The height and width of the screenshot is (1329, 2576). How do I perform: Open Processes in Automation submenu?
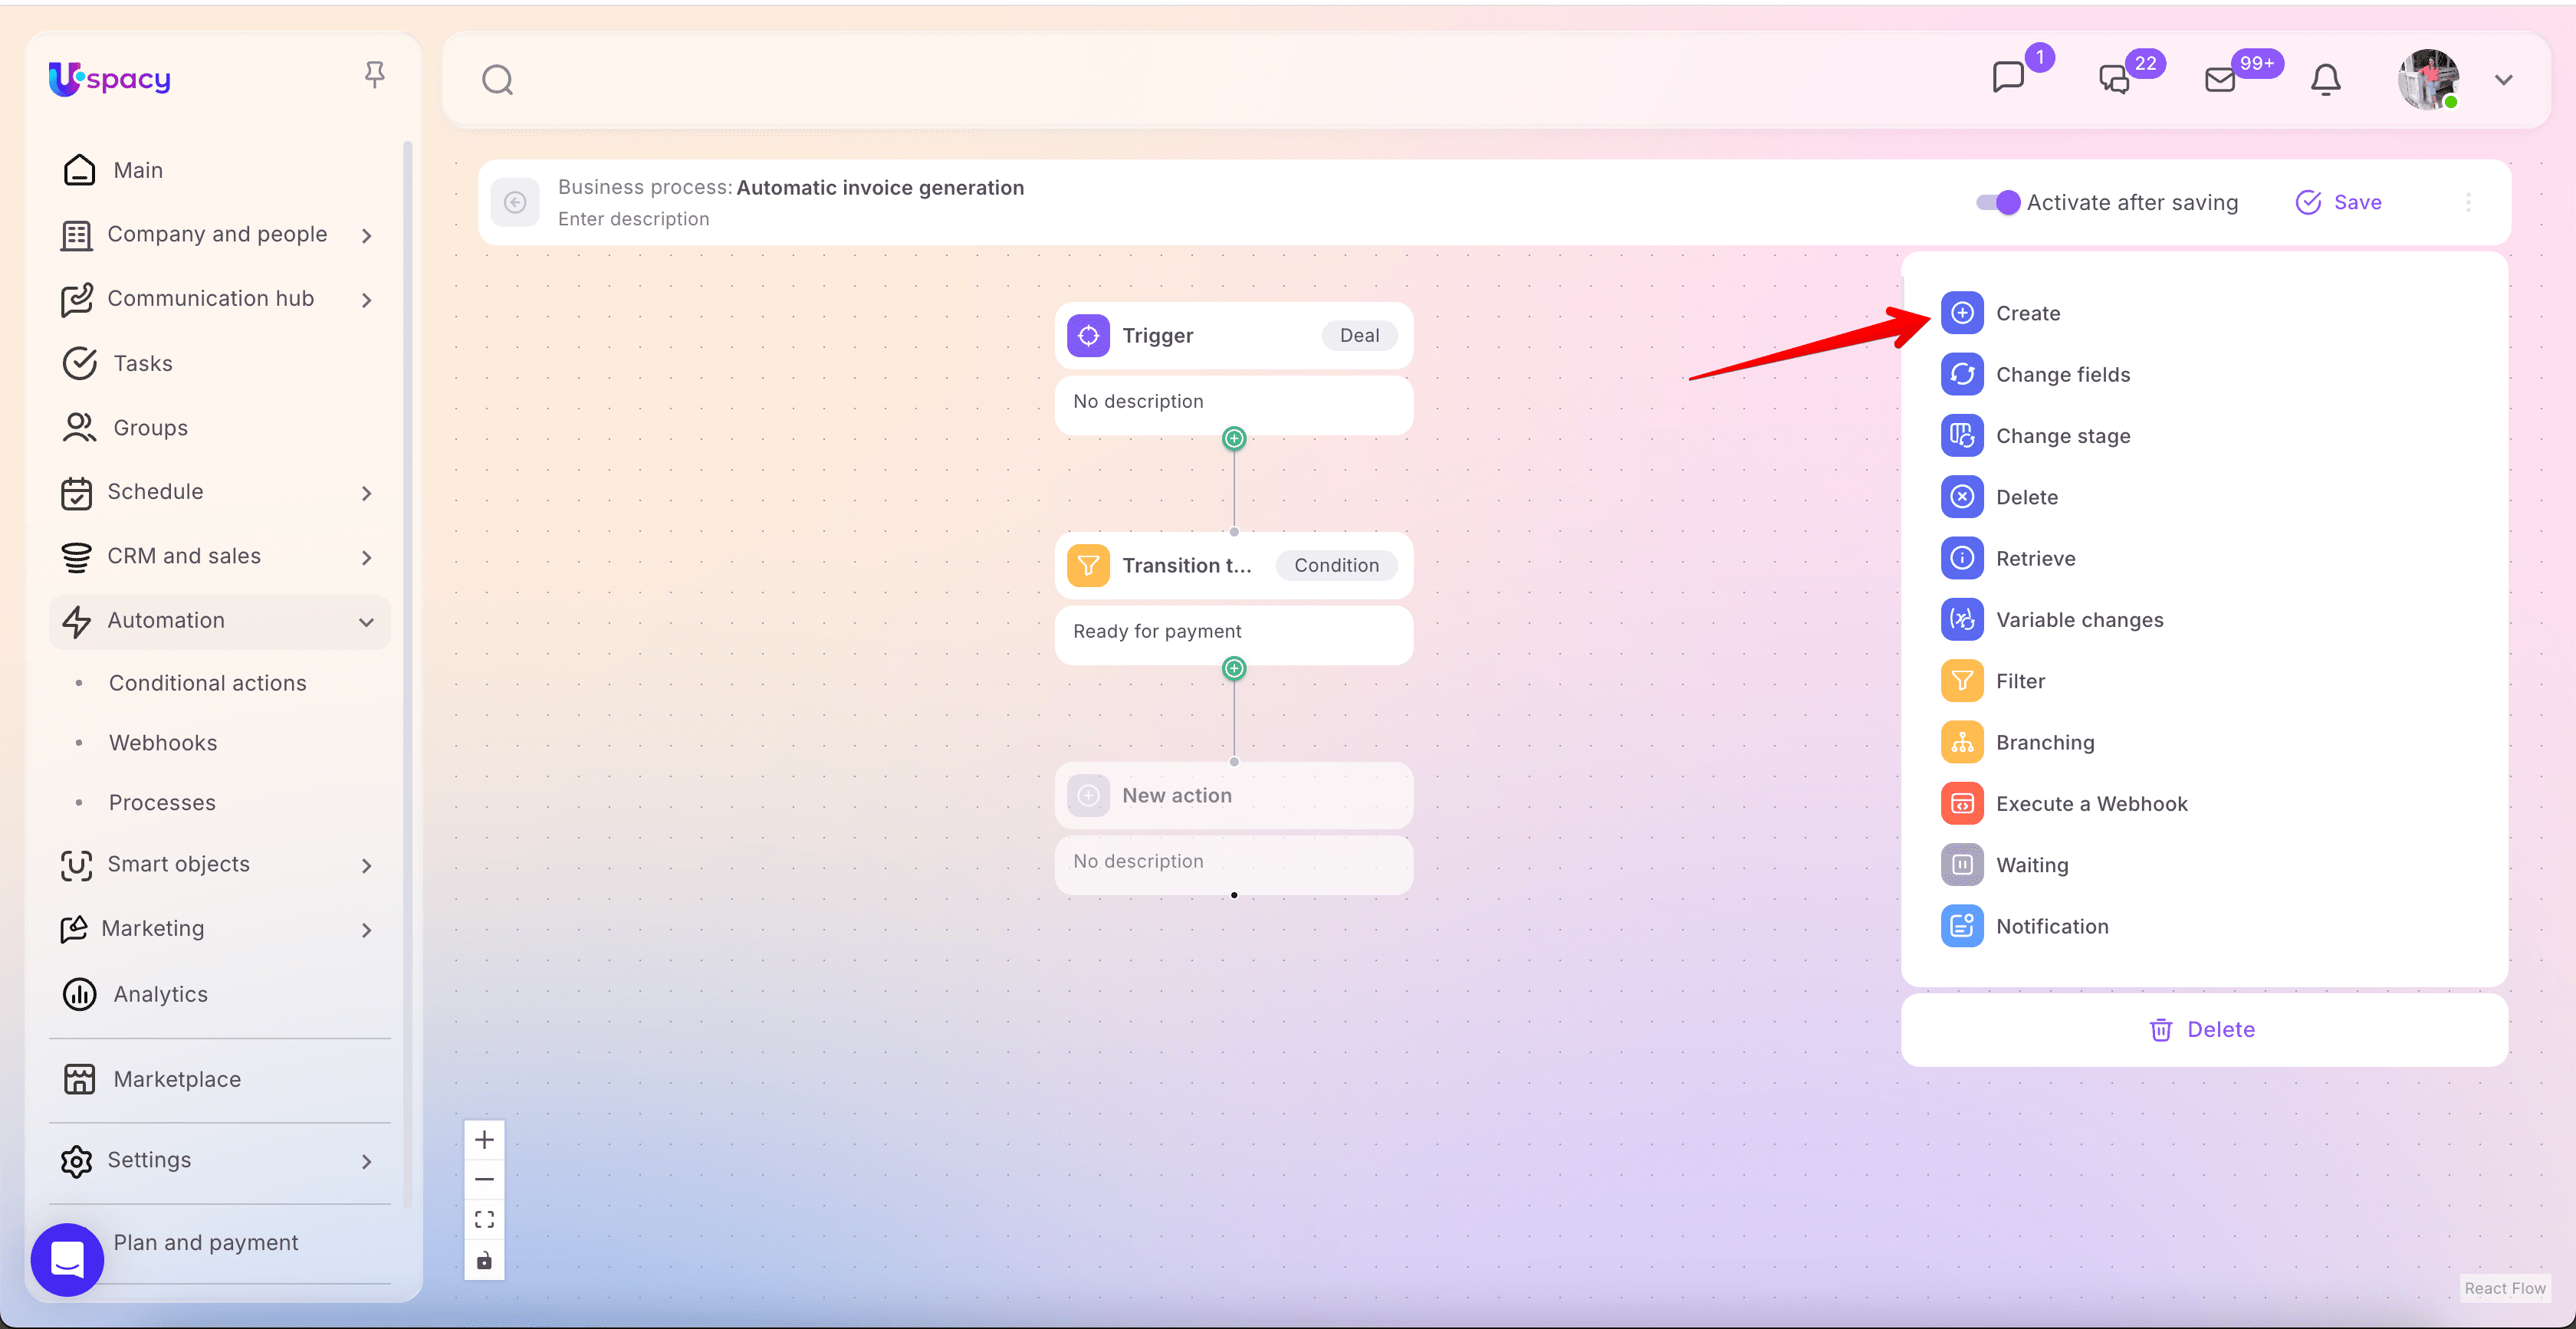pos(162,803)
